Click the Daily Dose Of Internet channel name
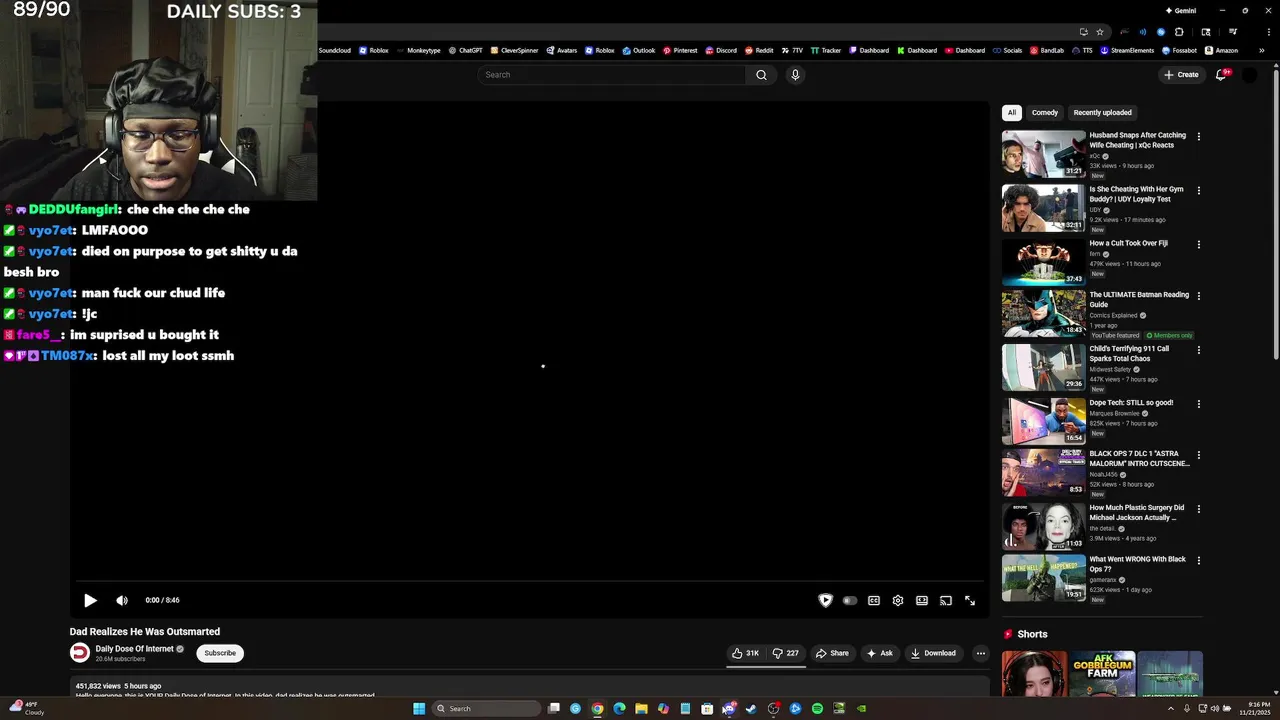This screenshot has width=1280, height=720. [135, 649]
